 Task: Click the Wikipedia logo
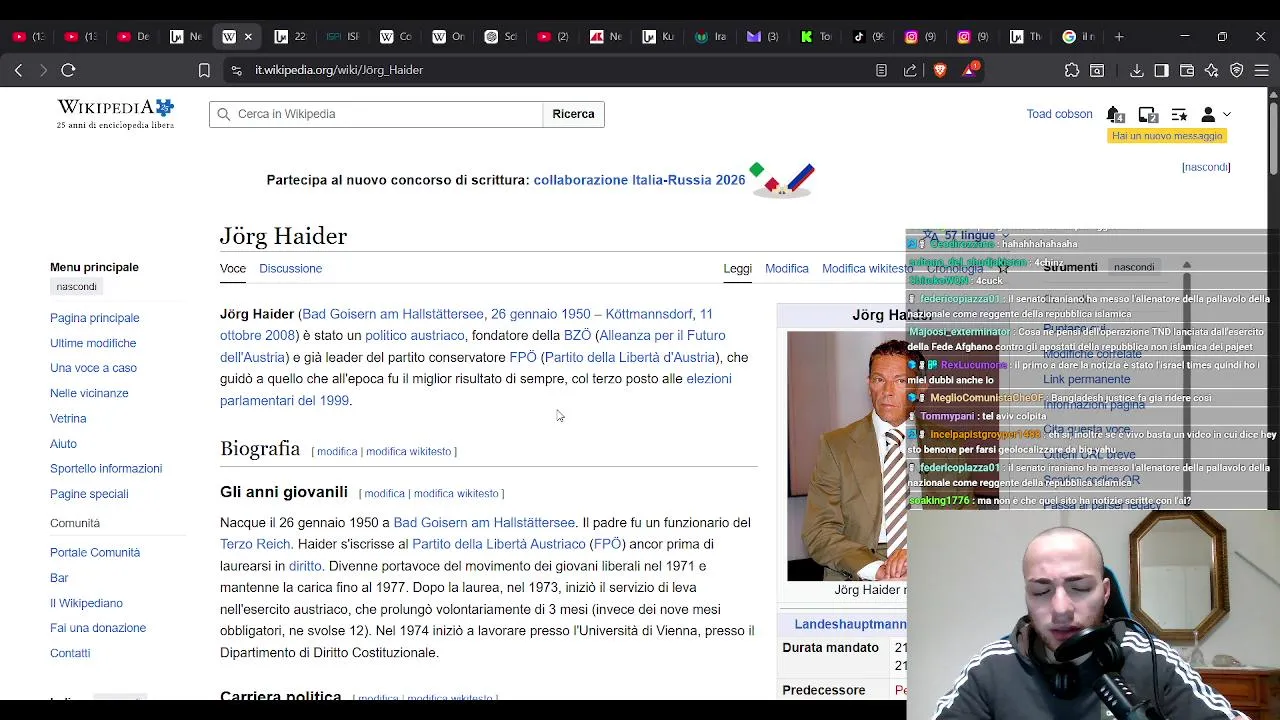[116, 114]
